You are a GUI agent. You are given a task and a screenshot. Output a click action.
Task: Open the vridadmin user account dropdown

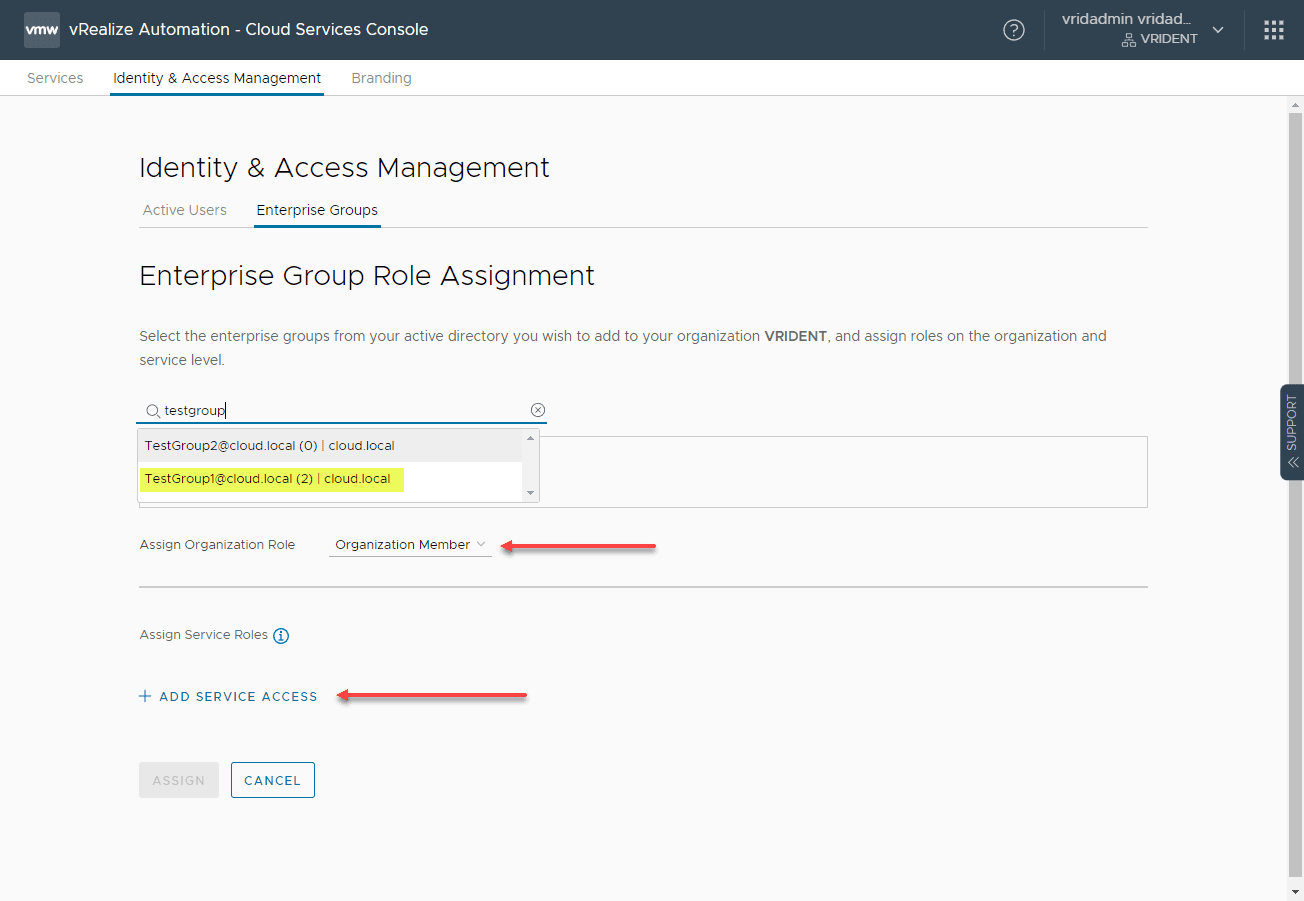(1217, 30)
